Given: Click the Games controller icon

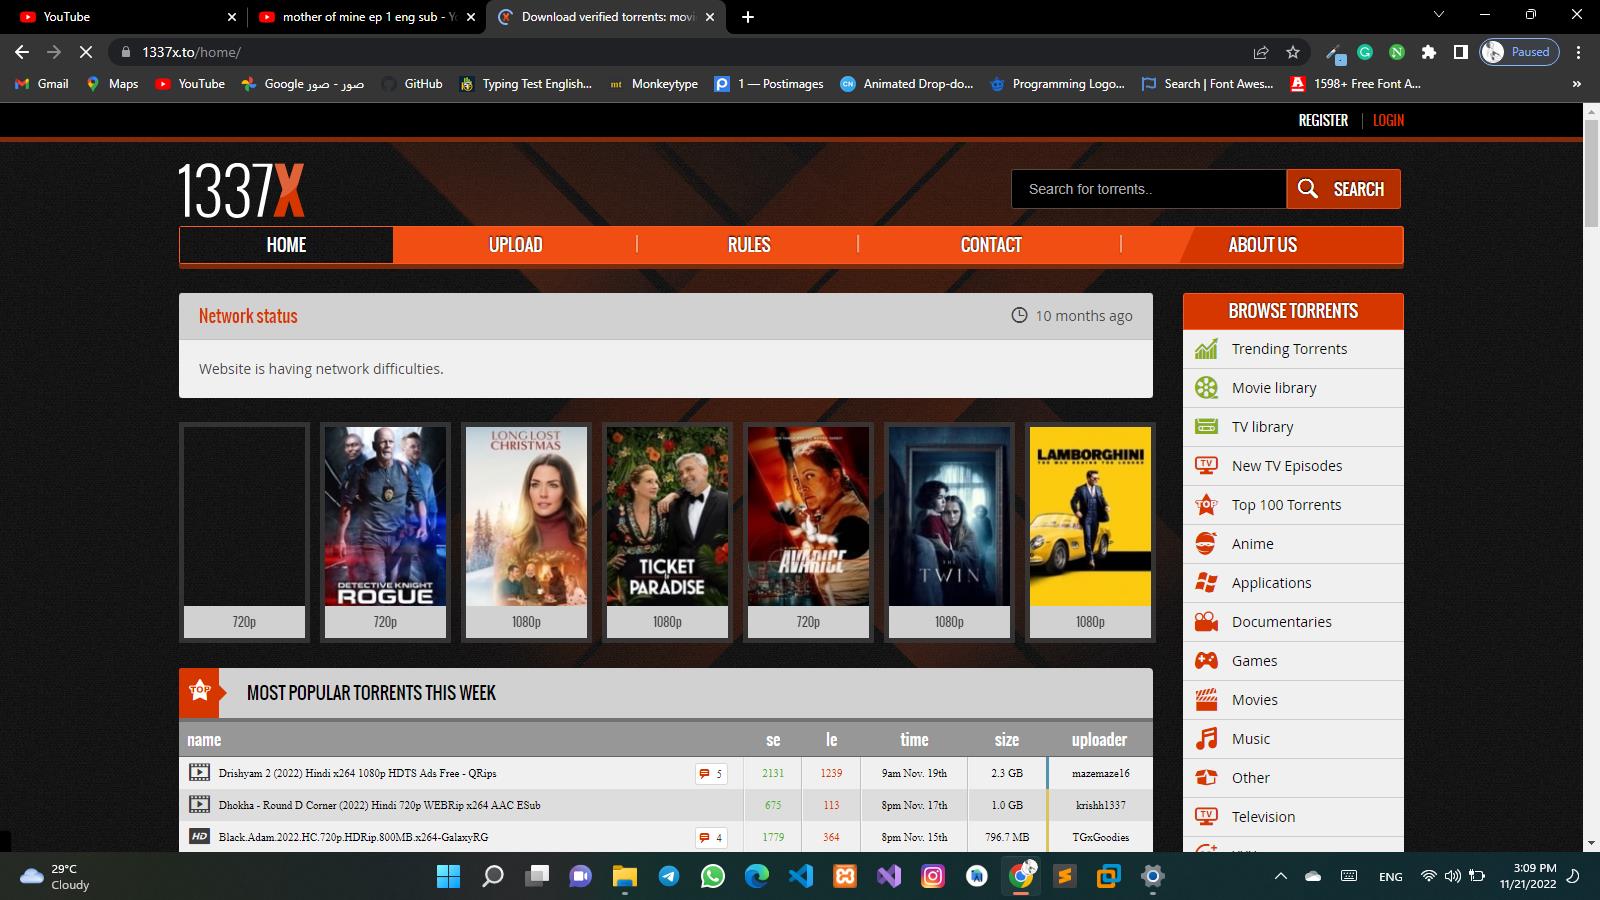Looking at the screenshot, I should click(1207, 661).
